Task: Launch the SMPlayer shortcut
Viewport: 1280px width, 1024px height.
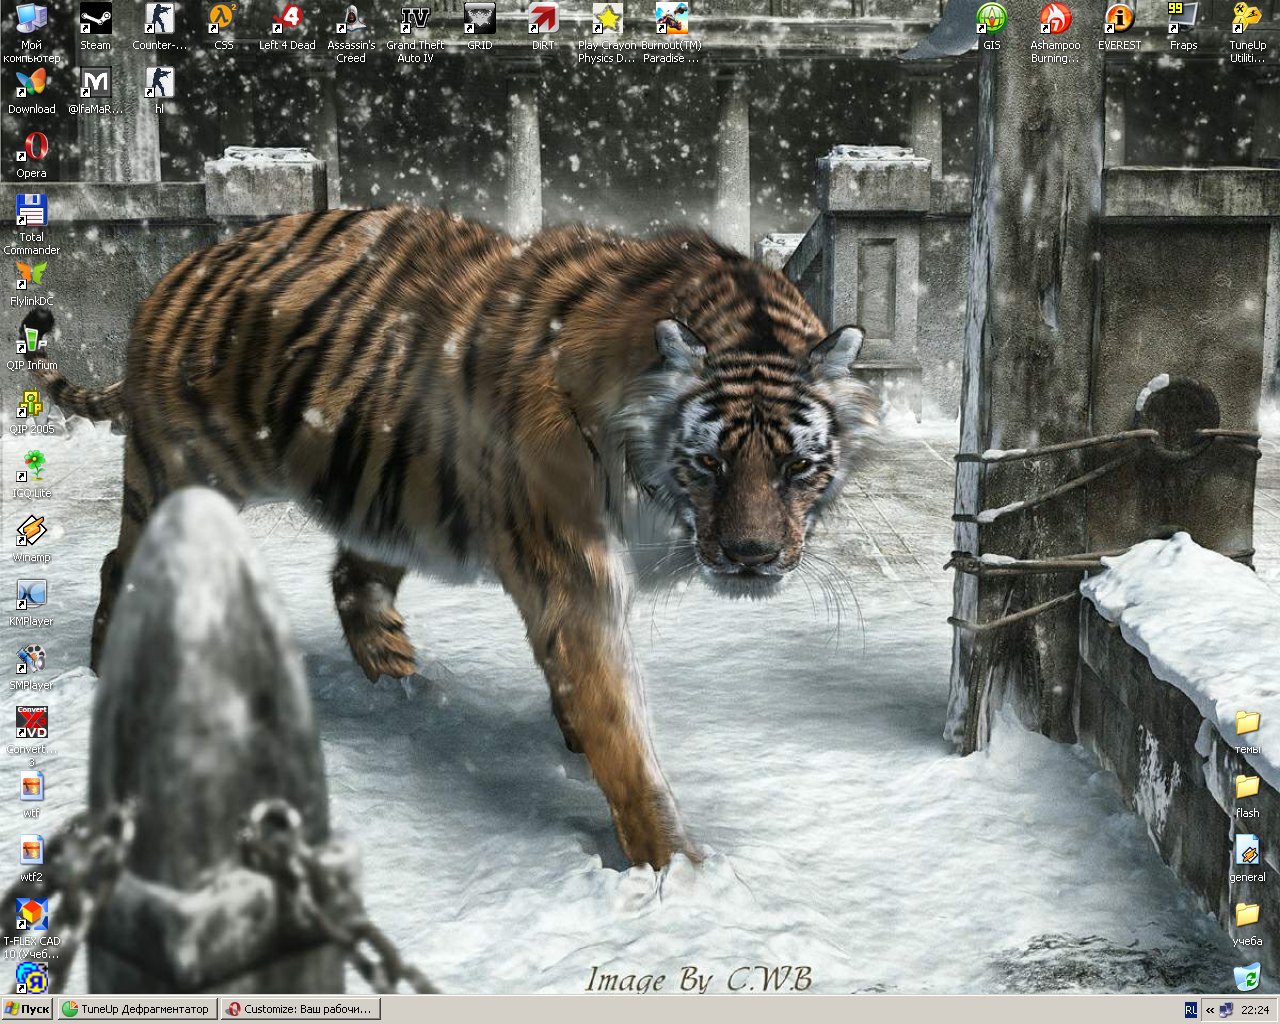Action: click(31, 667)
